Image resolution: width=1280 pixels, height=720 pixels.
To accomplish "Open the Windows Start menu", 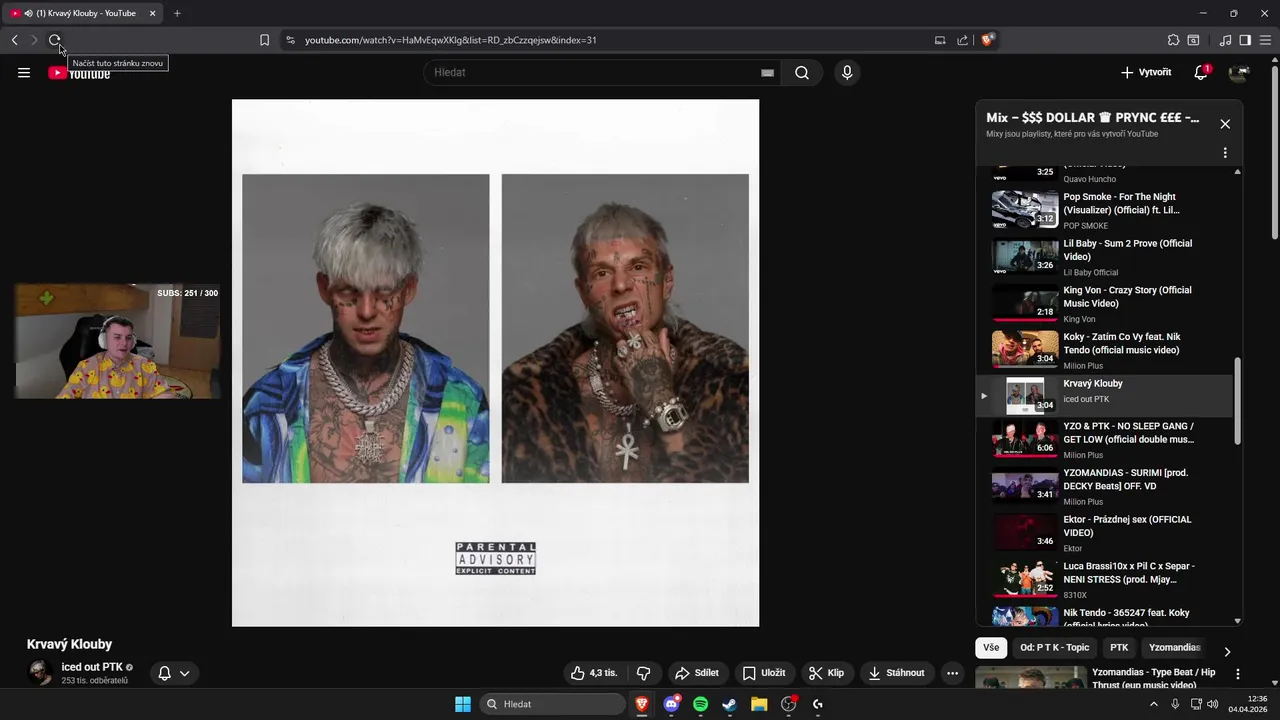I will (462, 704).
